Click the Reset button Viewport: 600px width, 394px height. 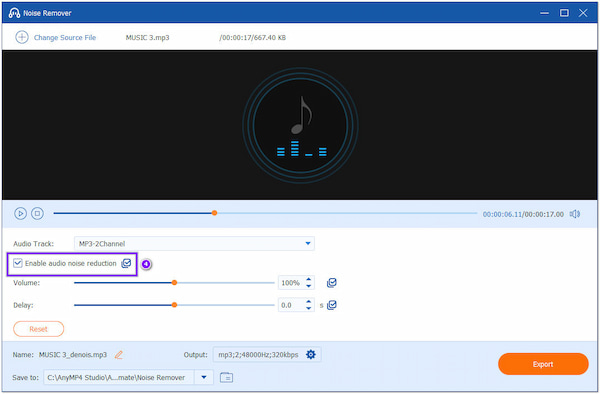tap(39, 329)
